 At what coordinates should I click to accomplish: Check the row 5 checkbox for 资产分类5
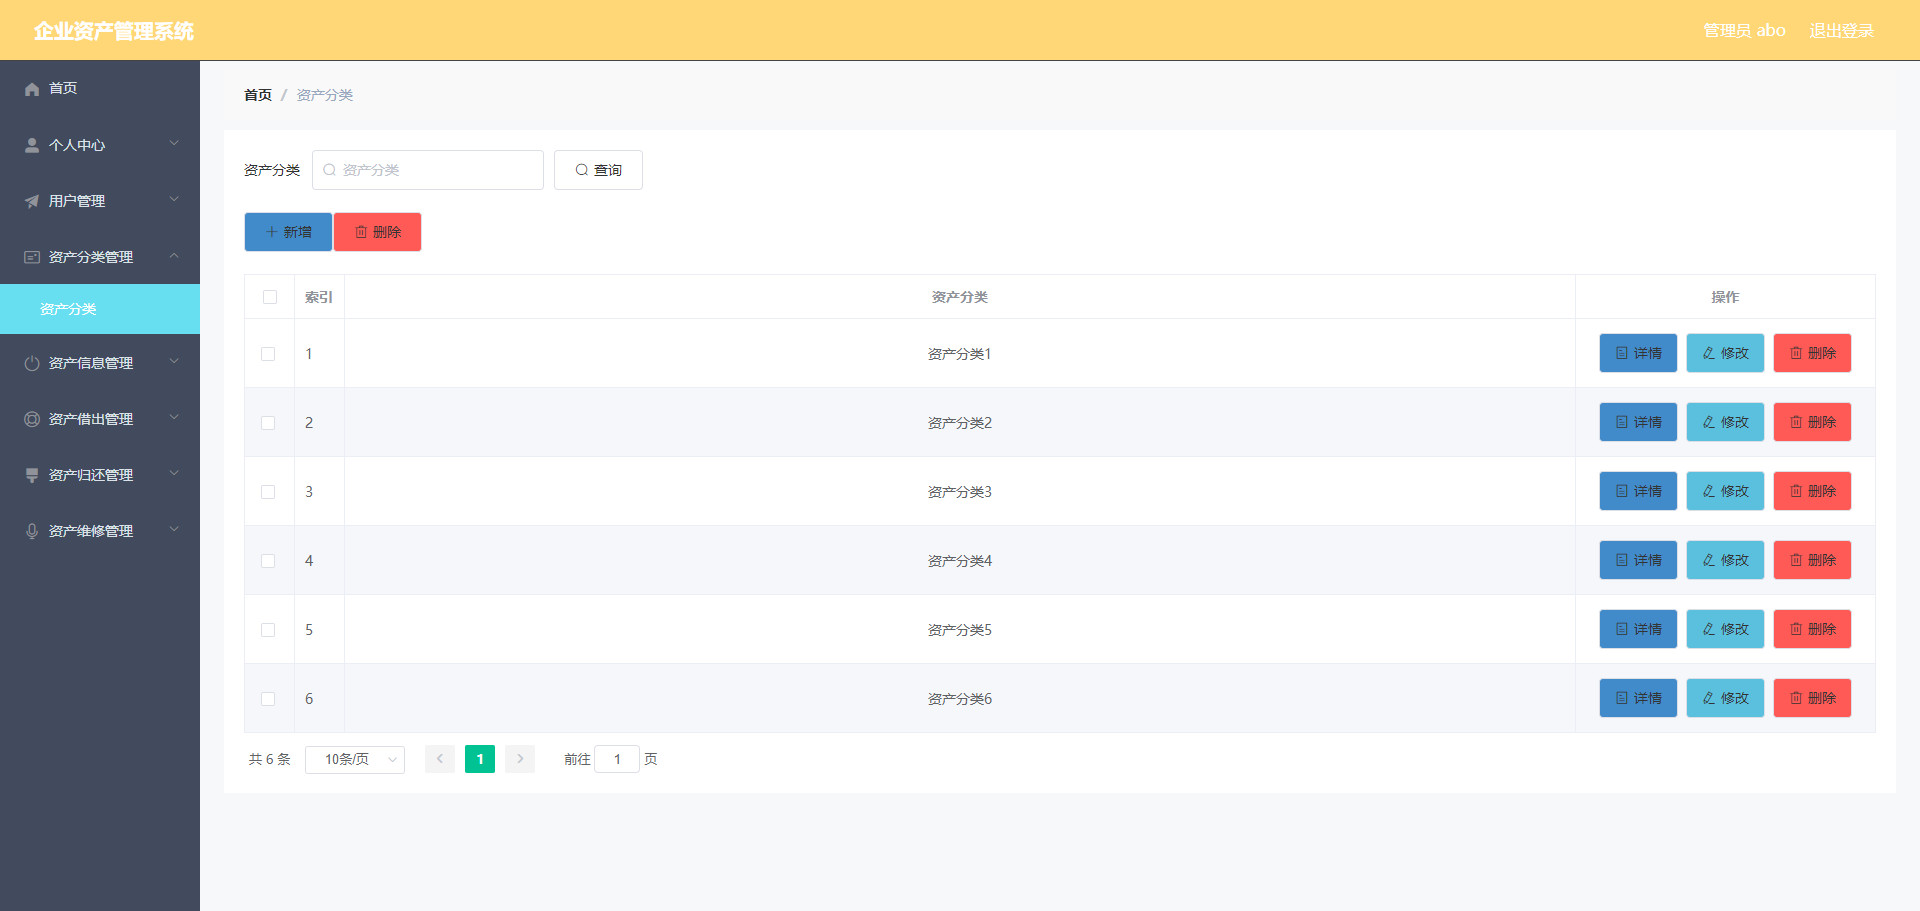coord(268,630)
